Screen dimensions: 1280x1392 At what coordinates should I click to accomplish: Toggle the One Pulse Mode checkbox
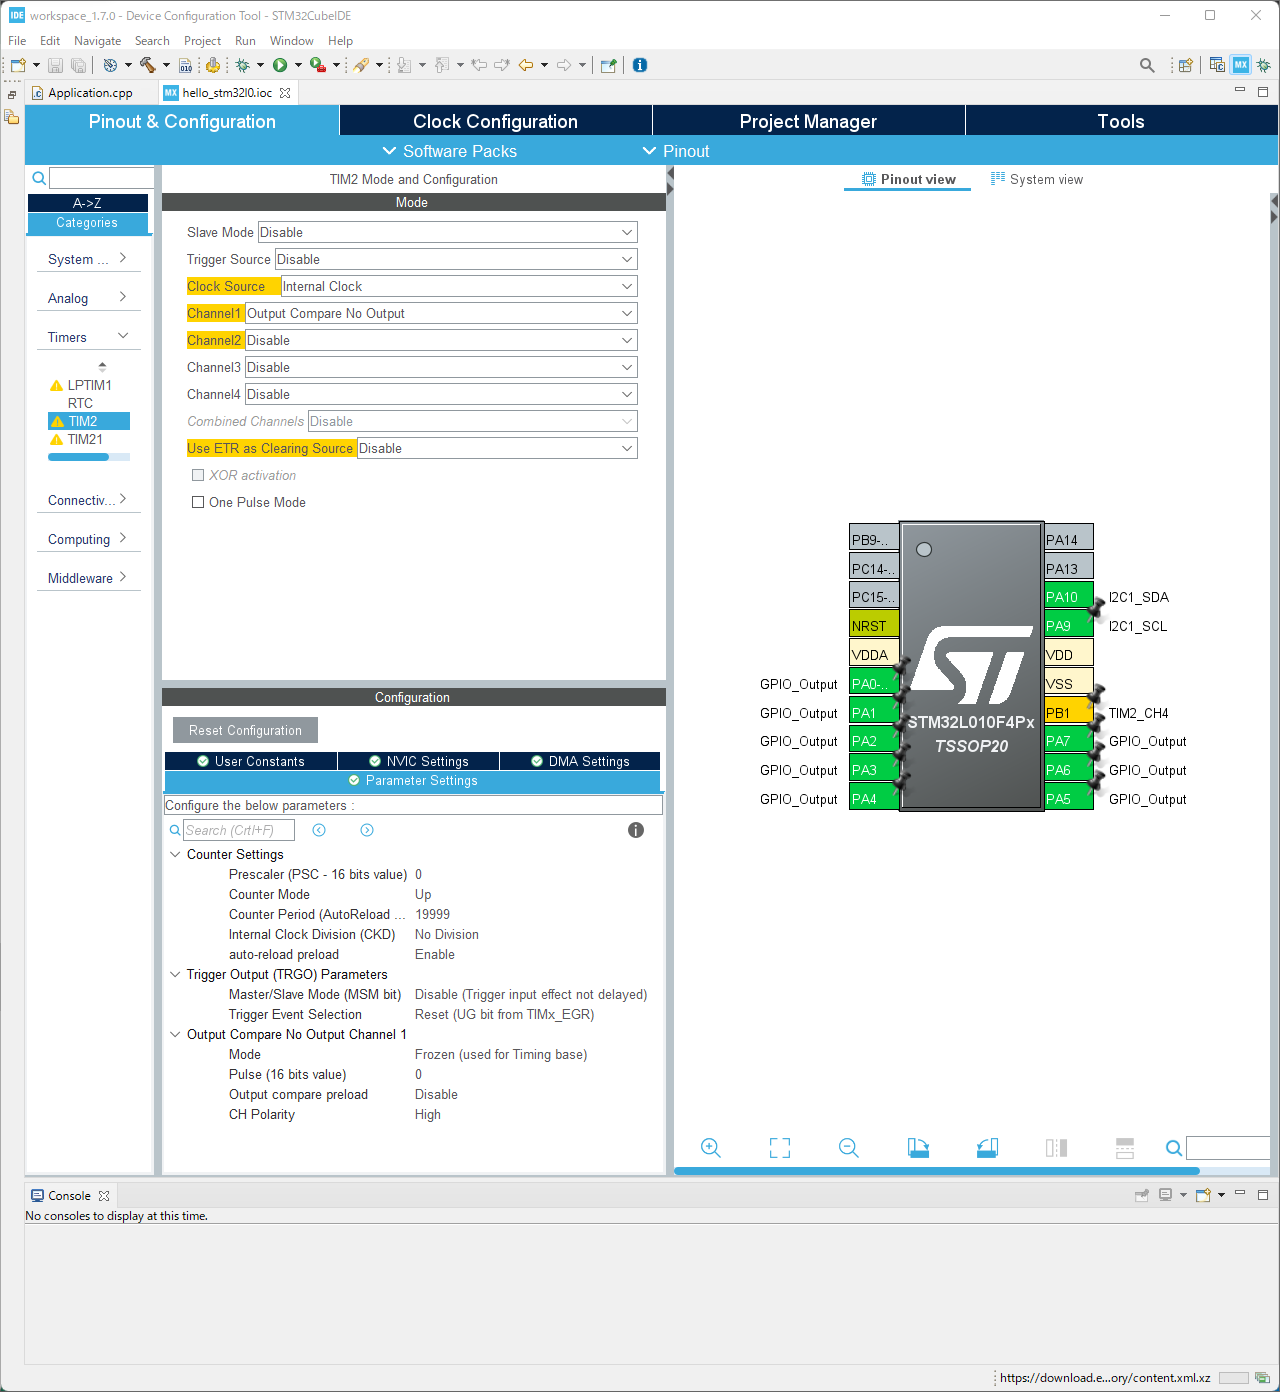tap(198, 502)
